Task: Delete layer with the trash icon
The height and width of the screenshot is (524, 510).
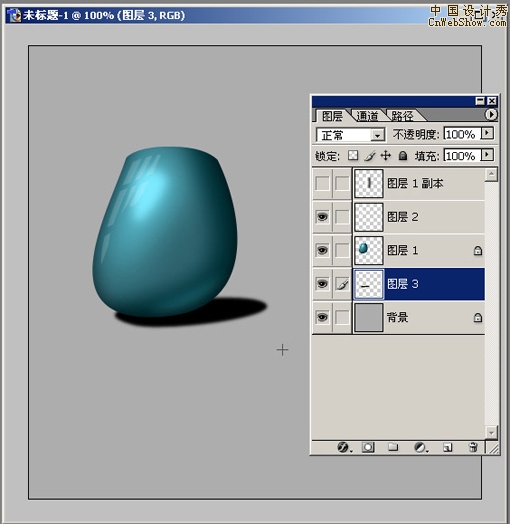Action: pyautogui.click(x=473, y=447)
